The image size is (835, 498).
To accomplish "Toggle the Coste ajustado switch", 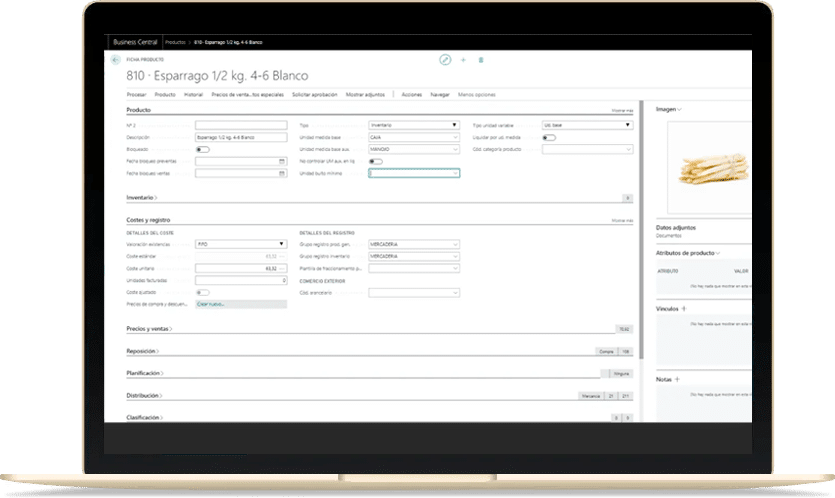I will point(202,292).
